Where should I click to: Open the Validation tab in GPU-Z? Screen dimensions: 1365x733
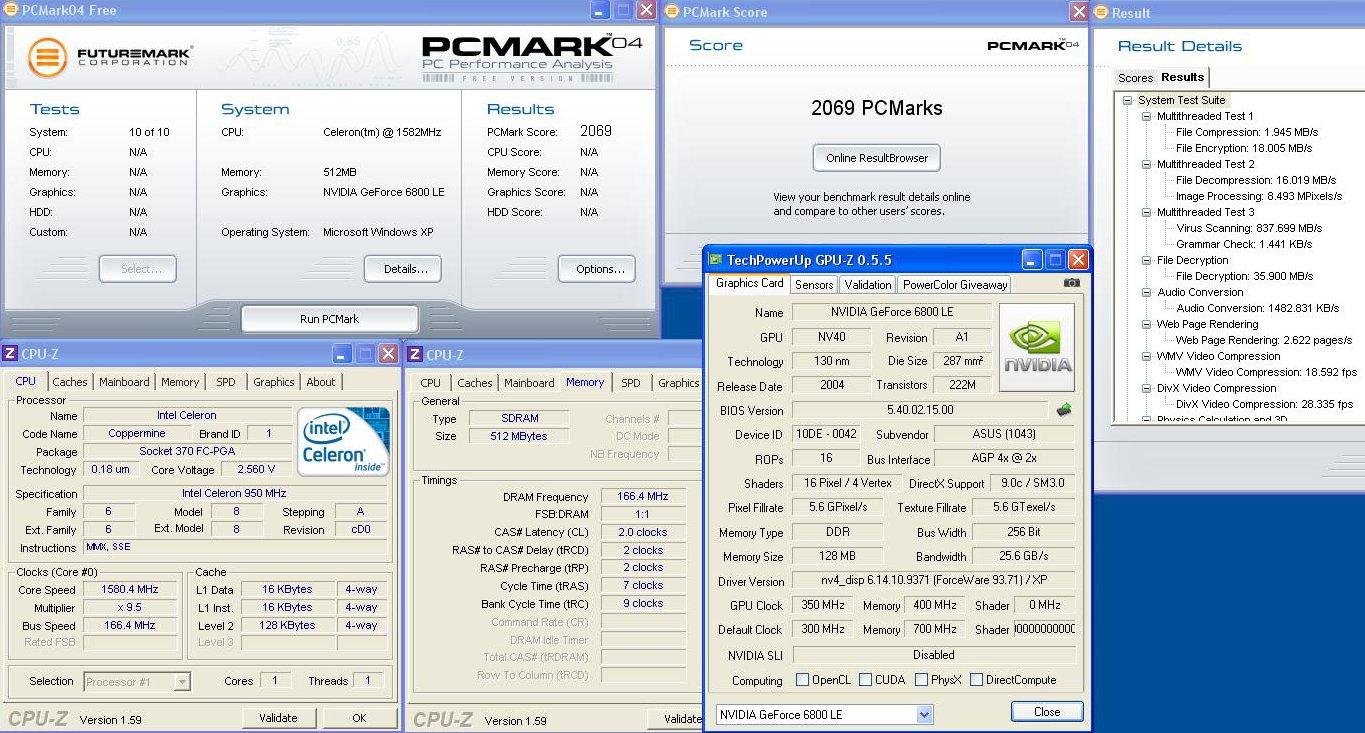point(867,285)
